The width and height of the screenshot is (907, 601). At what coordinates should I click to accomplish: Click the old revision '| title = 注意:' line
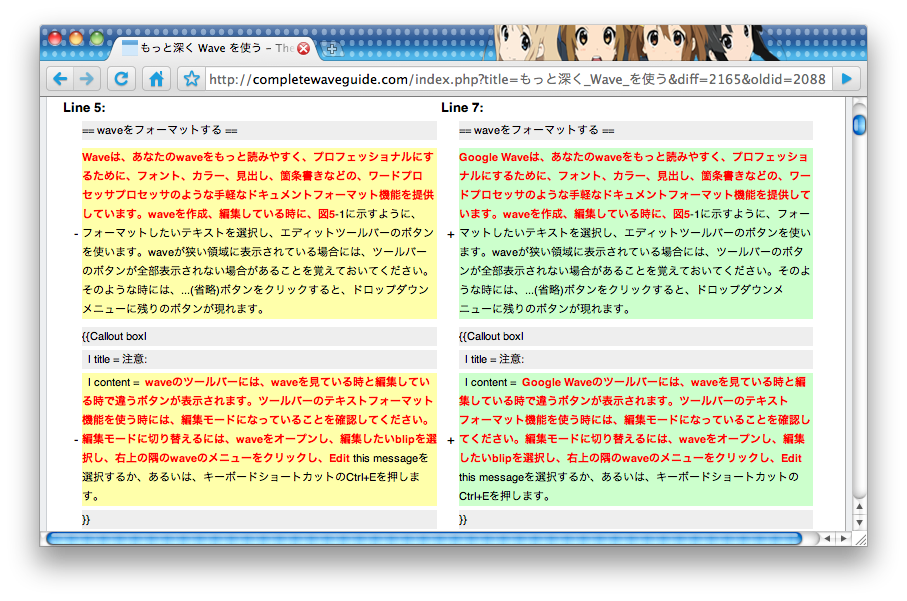pyautogui.click(x=259, y=359)
